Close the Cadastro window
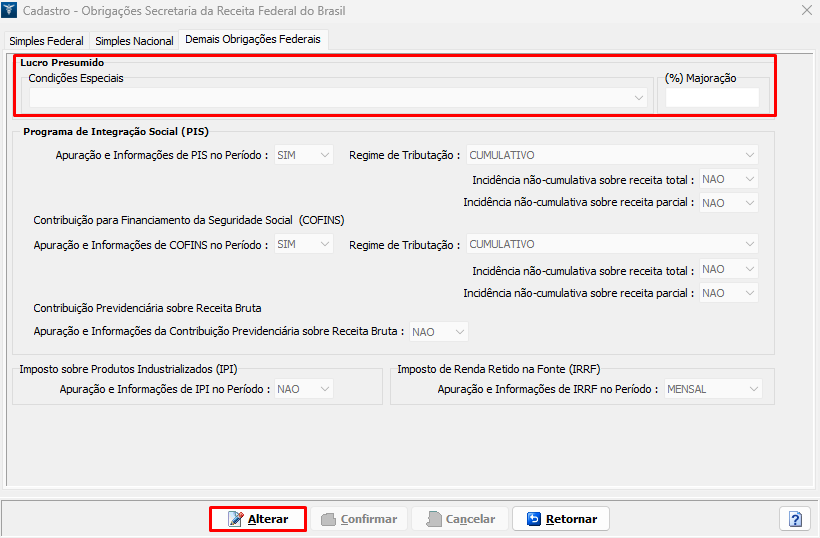 coord(806,10)
